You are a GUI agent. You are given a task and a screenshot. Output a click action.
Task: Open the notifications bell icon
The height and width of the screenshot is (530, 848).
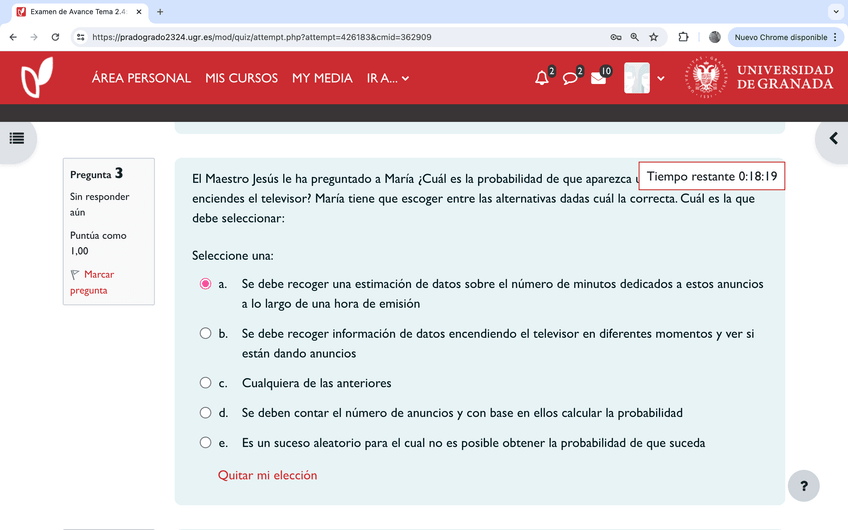pos(542,78)
